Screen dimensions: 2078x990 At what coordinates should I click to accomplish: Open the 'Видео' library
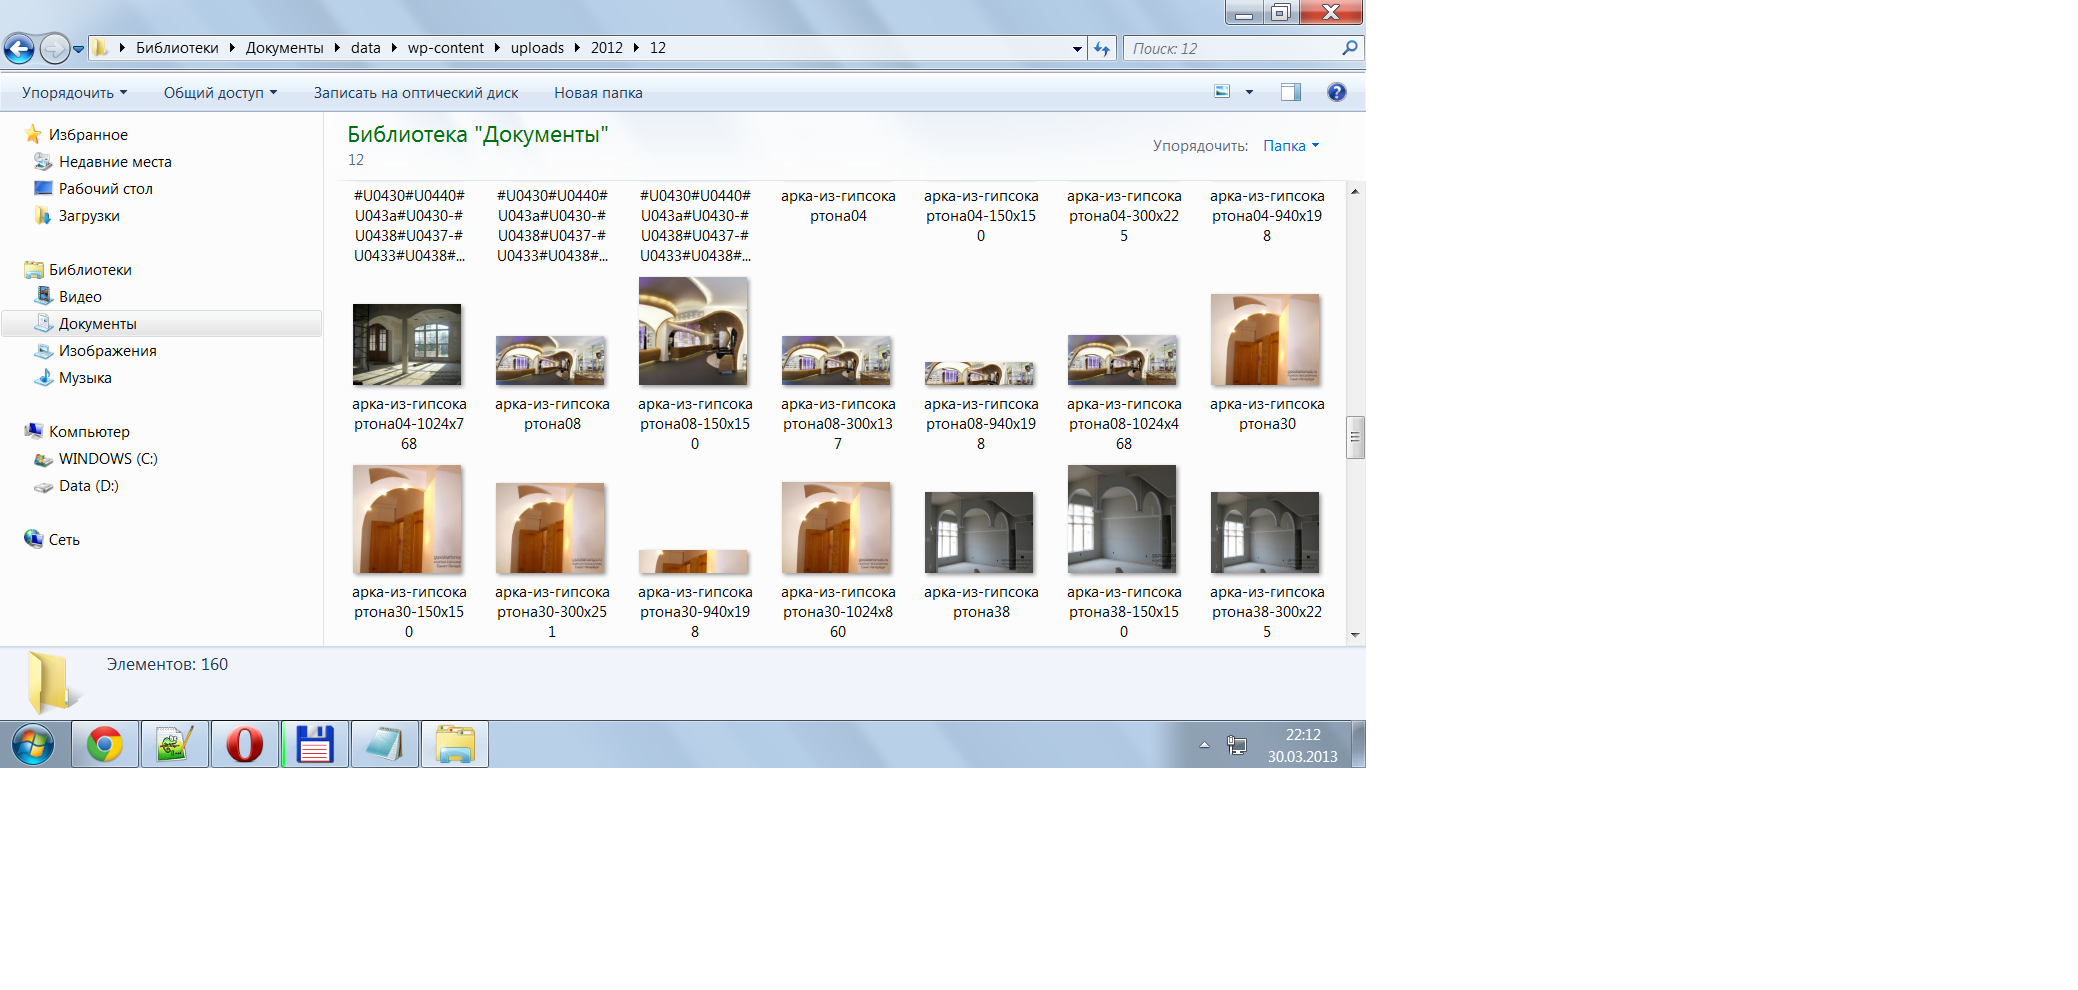pyautogui.click(x=80, y=296)
